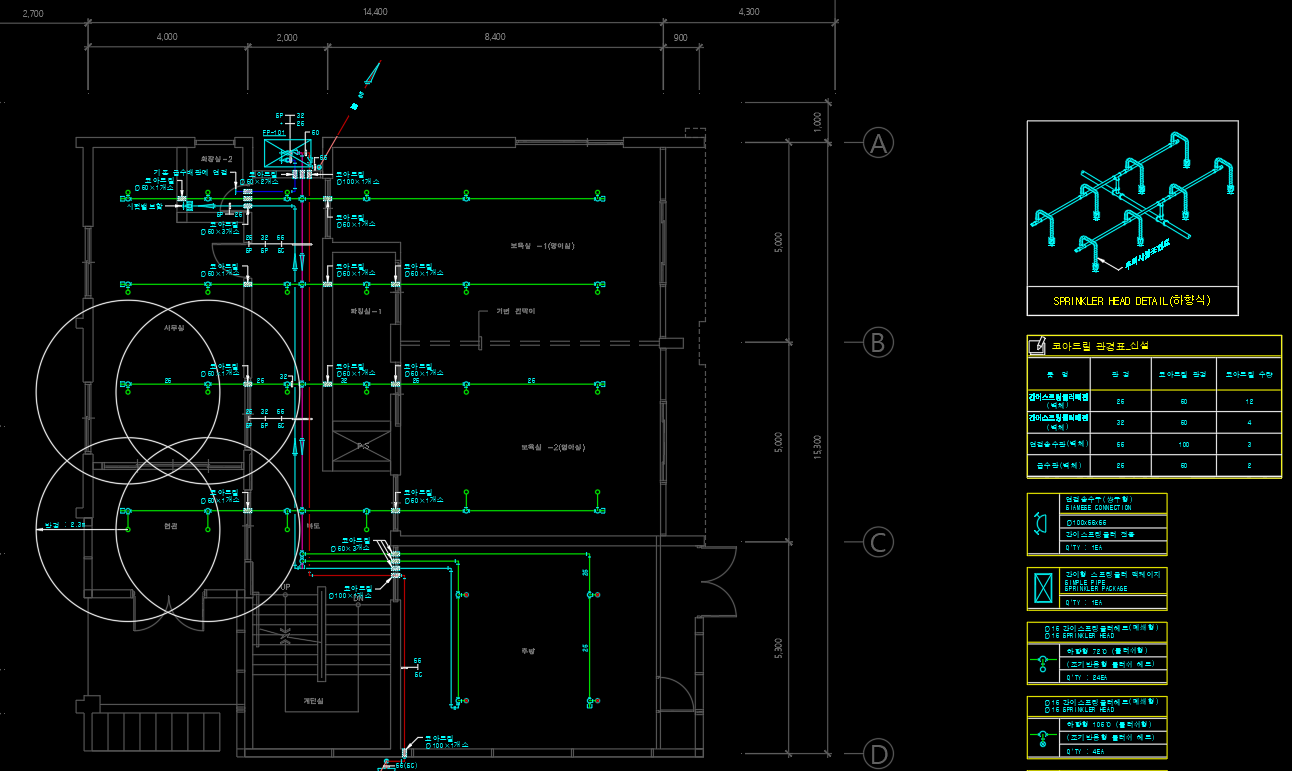Click grid bubble A on the right
Image resolution: width=1292 pixels, height=771 pixels.
point(878,143)
